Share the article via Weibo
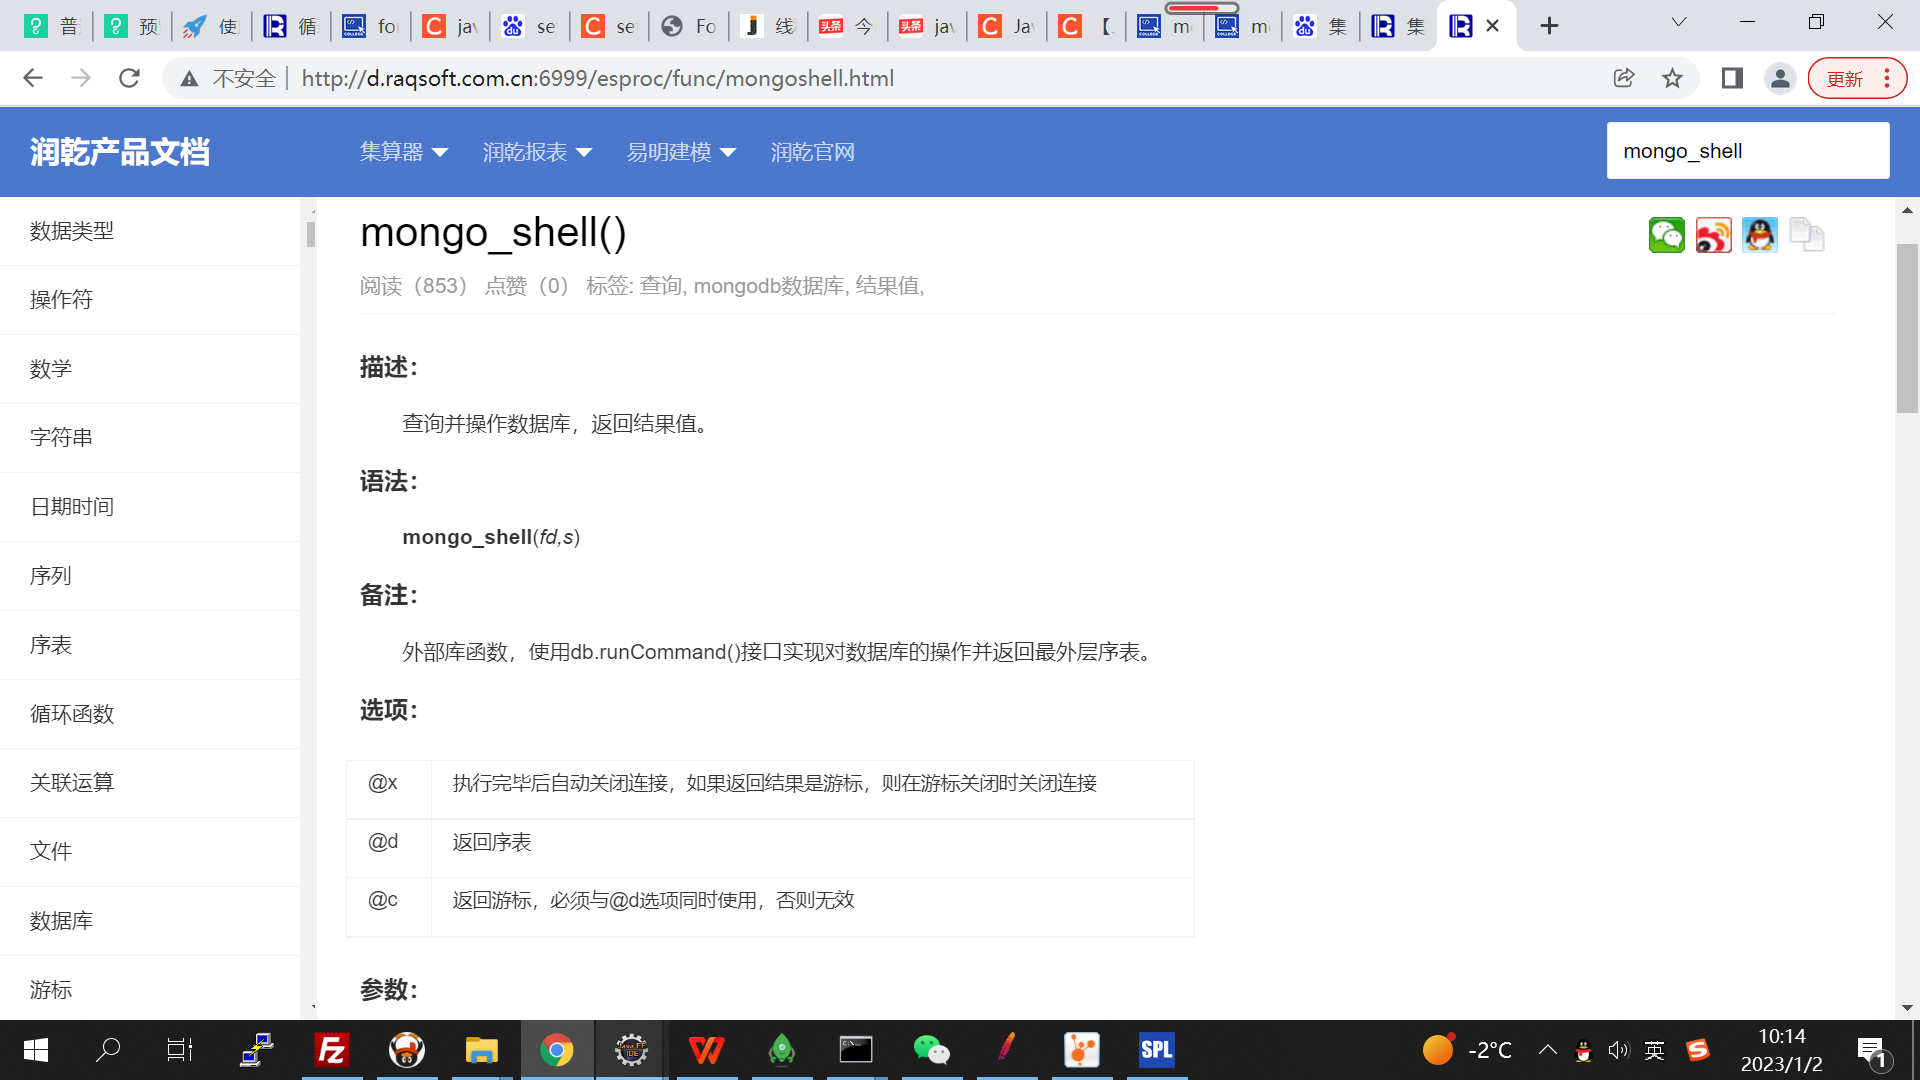 pos(1713,235)
